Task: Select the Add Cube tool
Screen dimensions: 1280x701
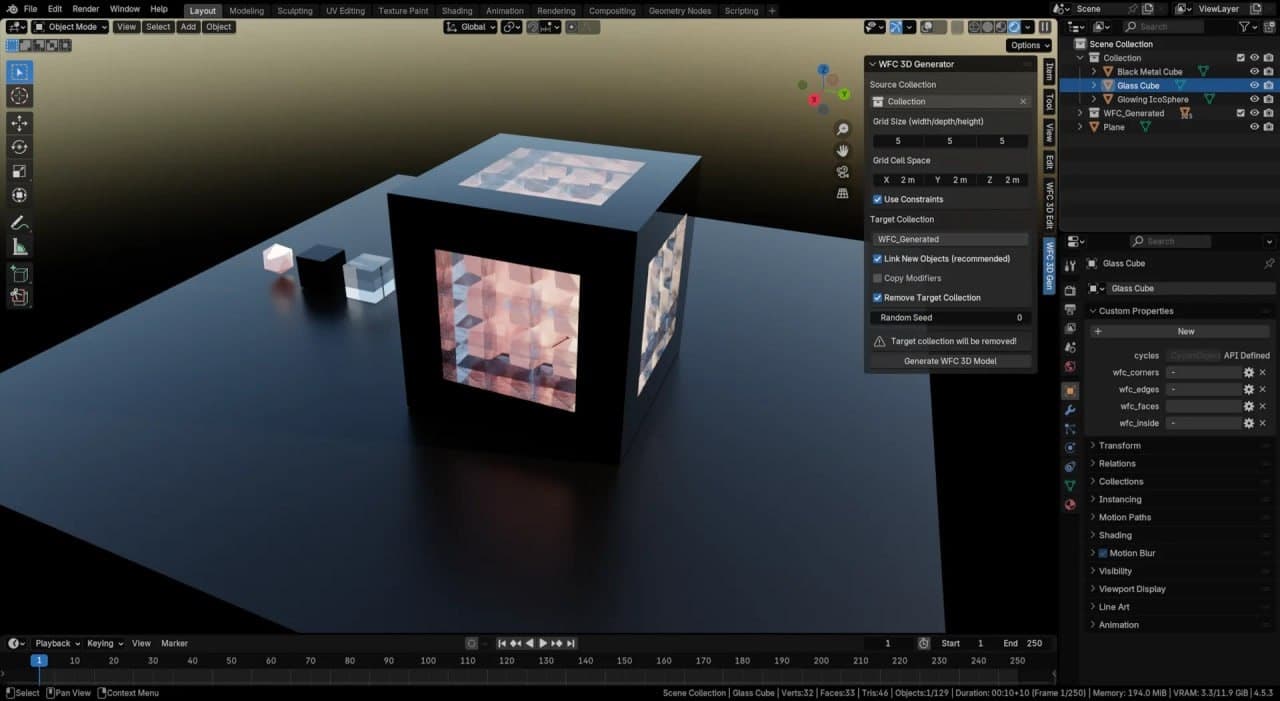Action: pos(19,273)
